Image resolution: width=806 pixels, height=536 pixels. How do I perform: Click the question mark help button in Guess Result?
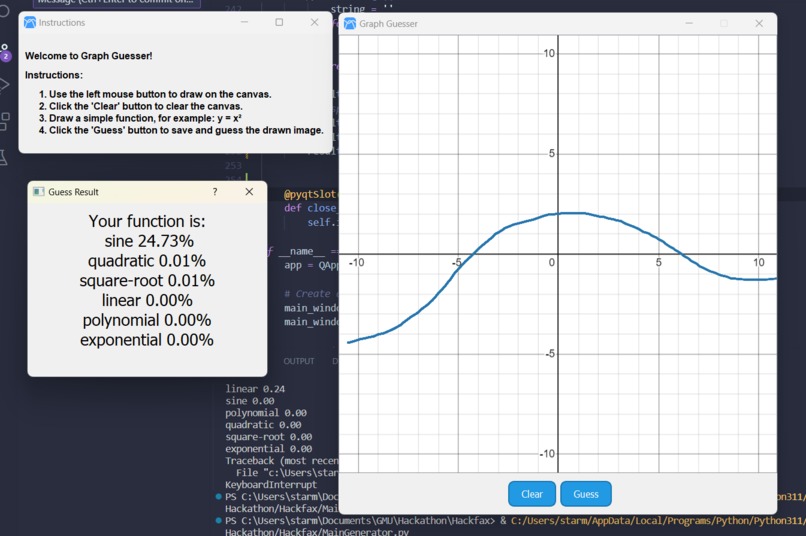click(x=215, y=192)
